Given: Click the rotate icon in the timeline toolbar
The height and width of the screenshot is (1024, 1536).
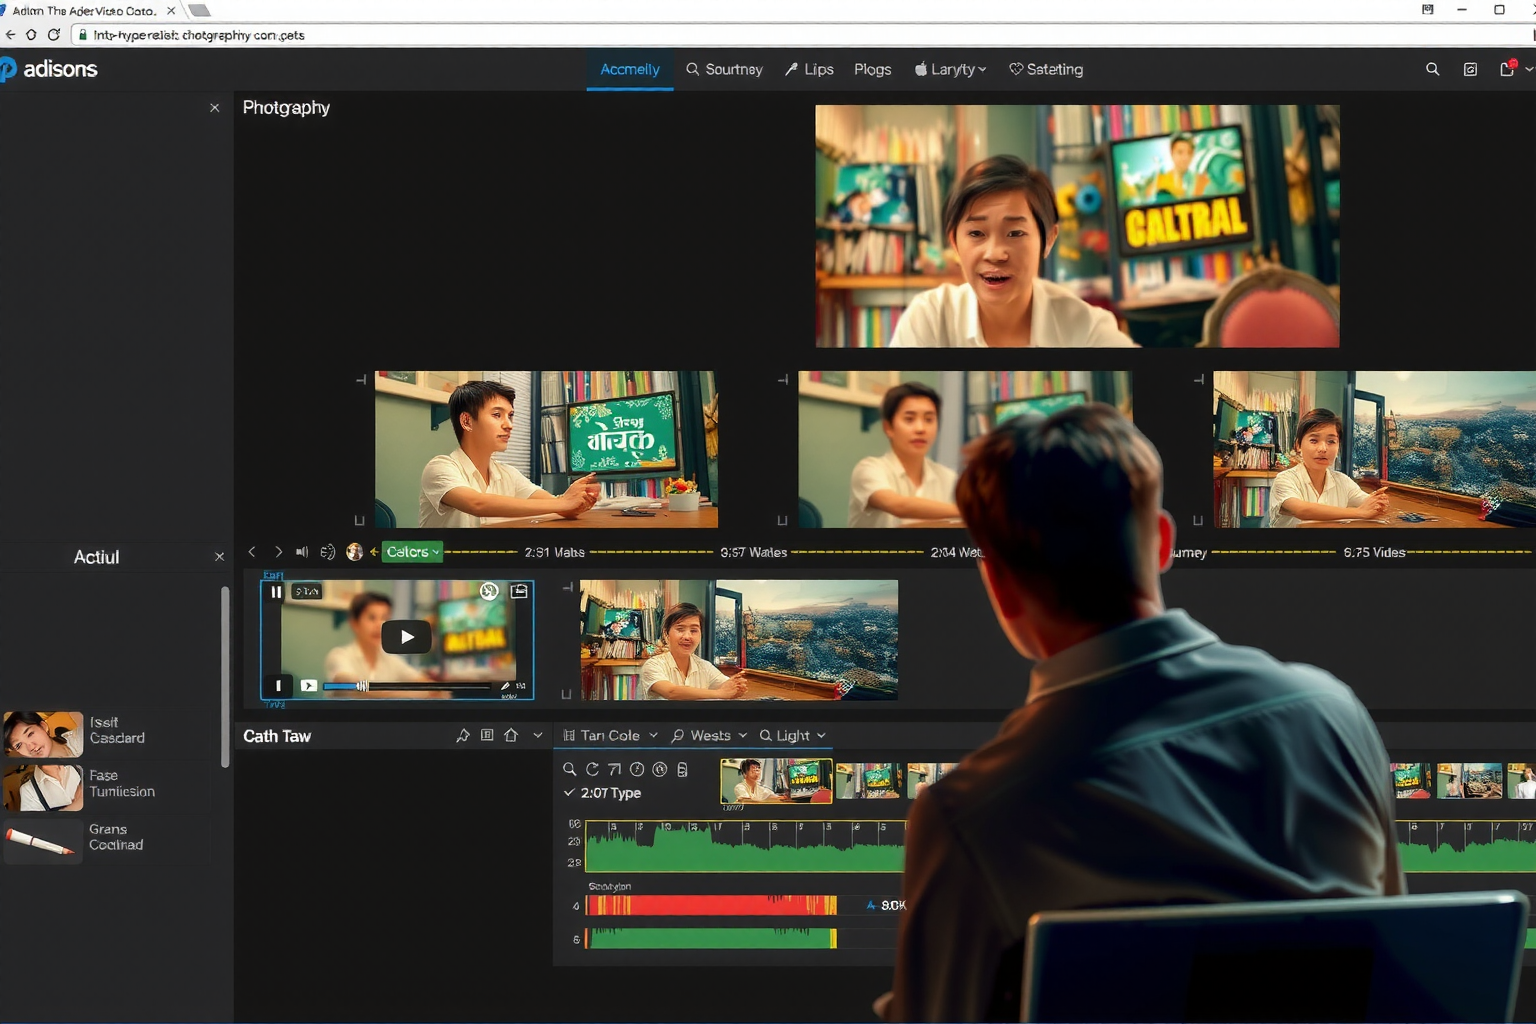Looking at the screenshot, I should [x=592, y=769].
